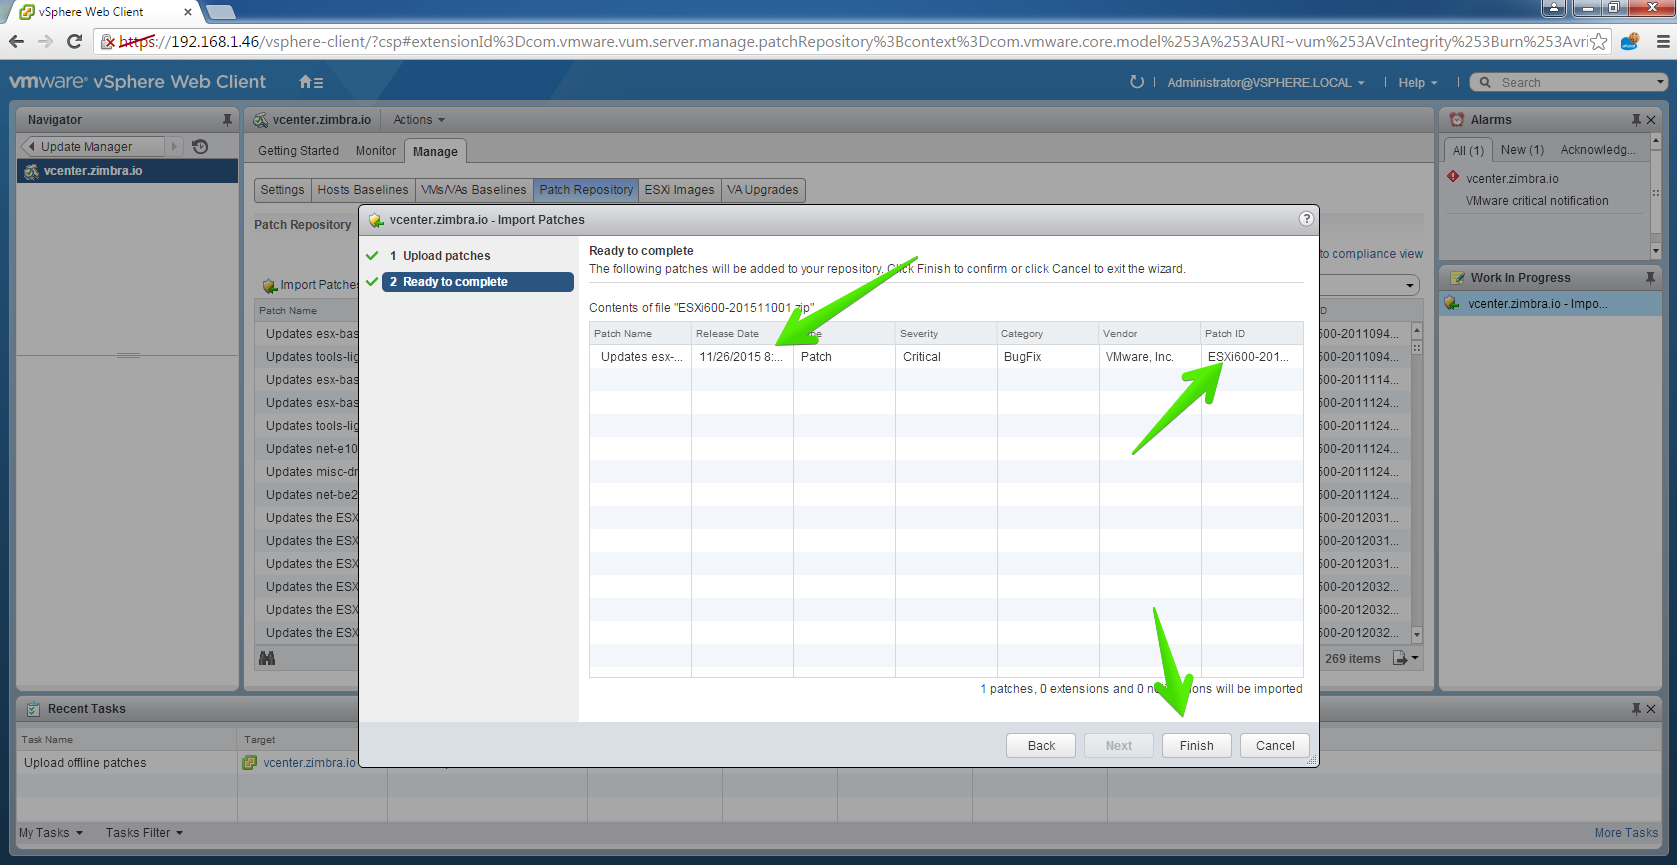
Task: Expand the Update Manager forward arrow in Navigator
Action: [x=174, y=146]
